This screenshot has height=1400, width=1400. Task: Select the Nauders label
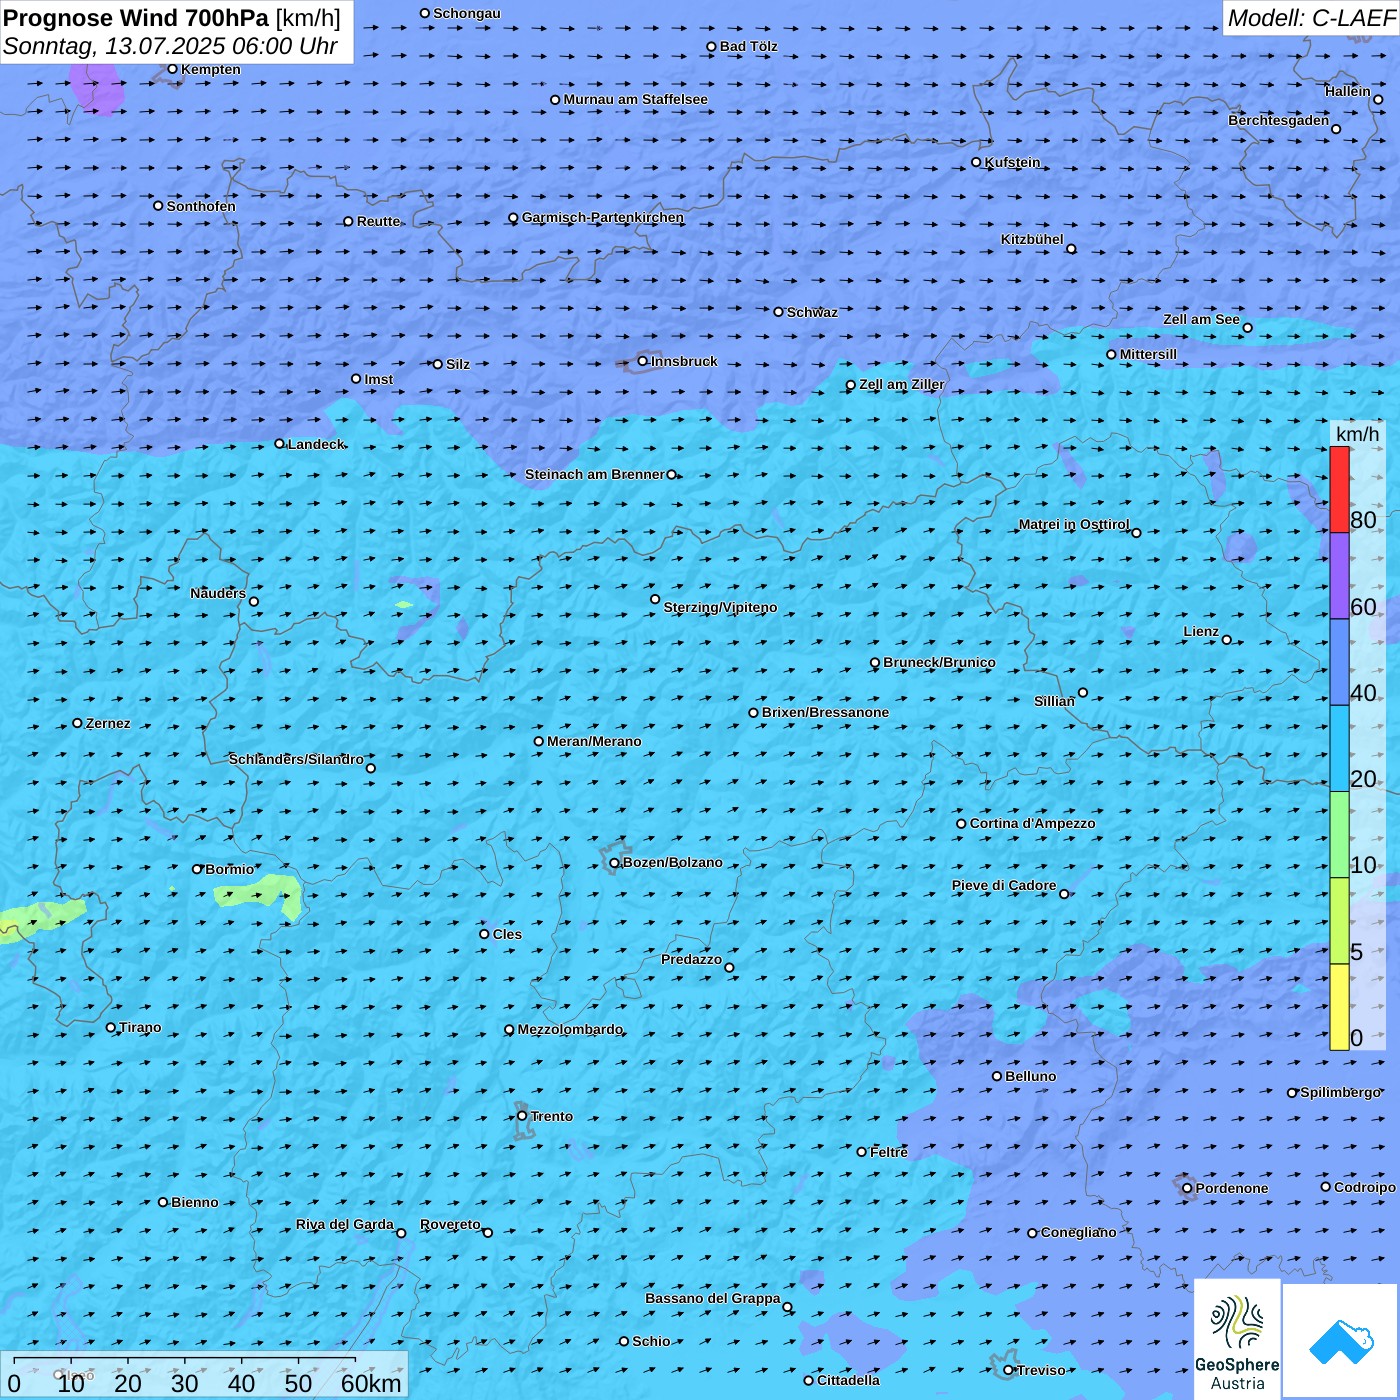(x=218, y=593)
